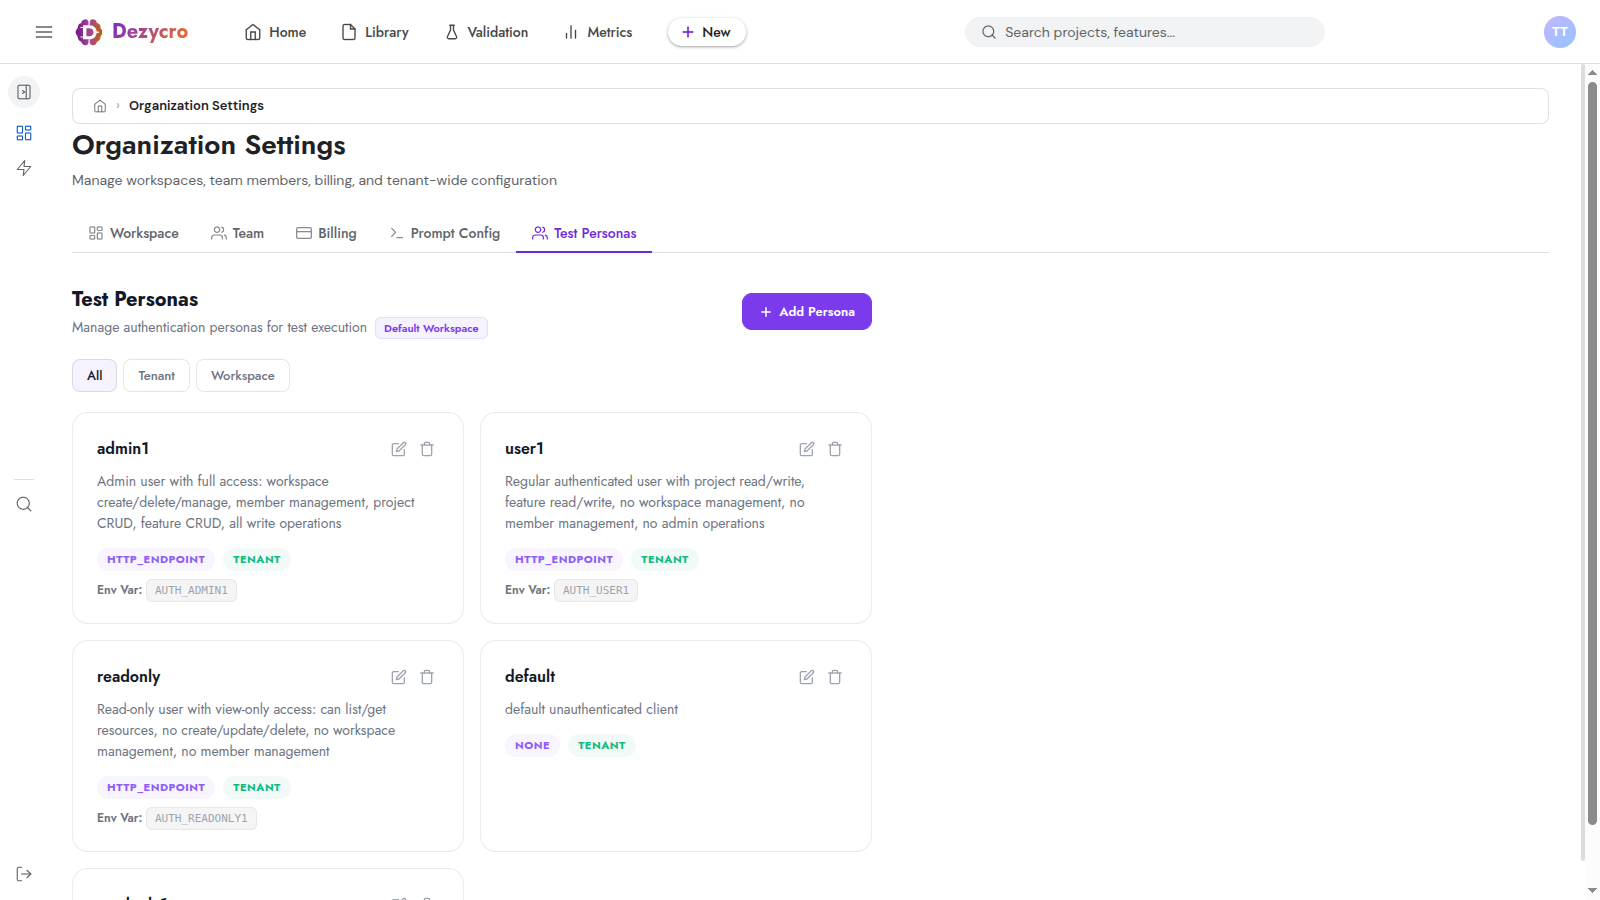Toggle the sidebar panel icon
Image resolution: width=1600 pixels, height=900 pixels.
click(24, 92)
